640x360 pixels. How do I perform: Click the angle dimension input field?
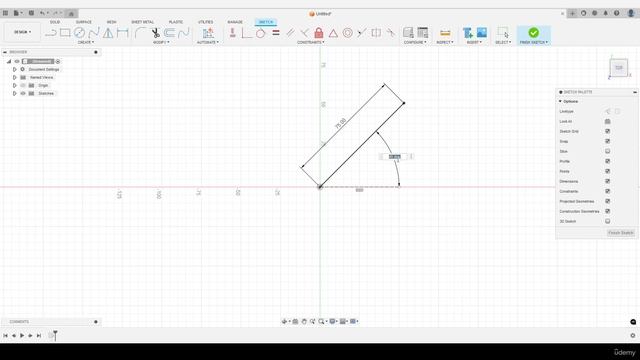(394, 157)
